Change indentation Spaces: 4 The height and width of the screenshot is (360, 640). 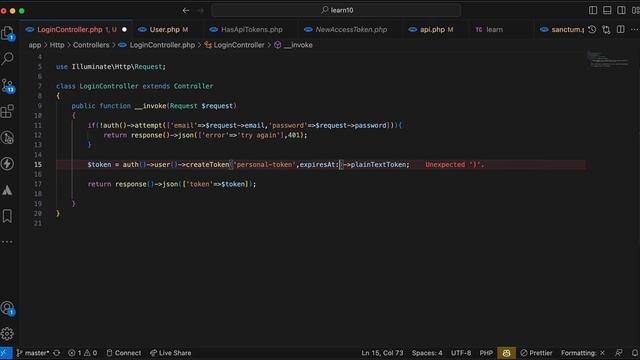tap(427, 353)
